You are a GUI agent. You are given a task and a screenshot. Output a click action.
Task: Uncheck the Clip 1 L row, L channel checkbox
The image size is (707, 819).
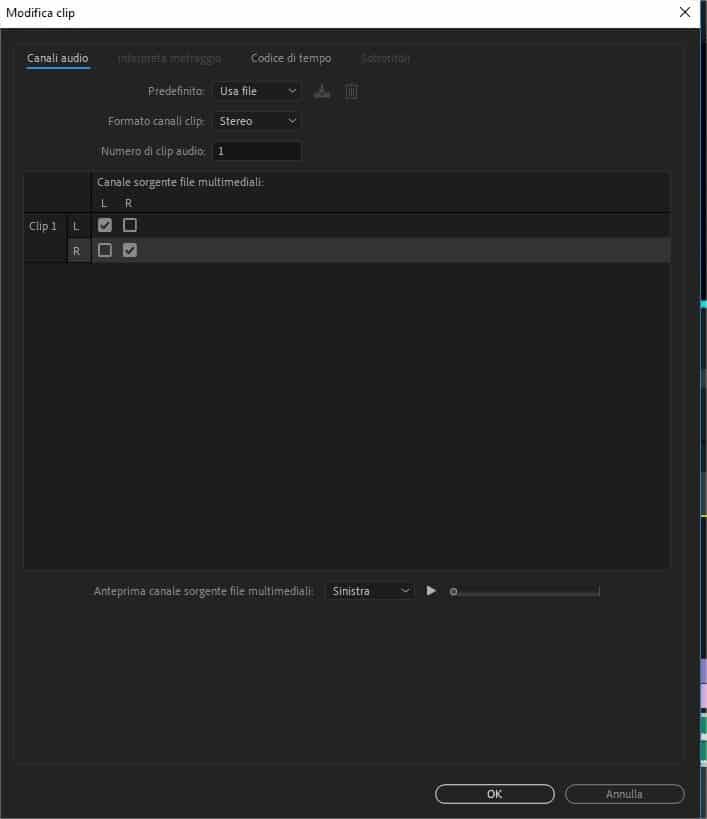105,225
